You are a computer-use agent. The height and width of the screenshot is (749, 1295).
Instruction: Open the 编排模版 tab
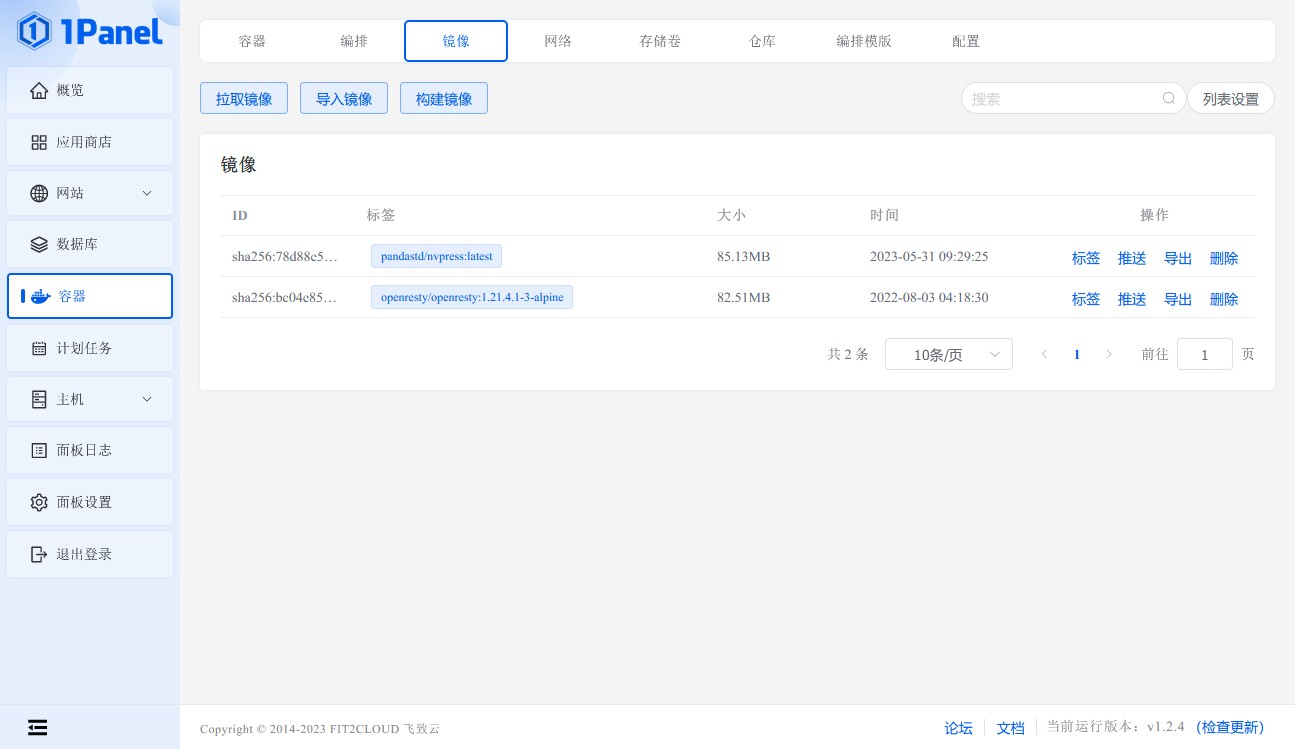[864, 41]
